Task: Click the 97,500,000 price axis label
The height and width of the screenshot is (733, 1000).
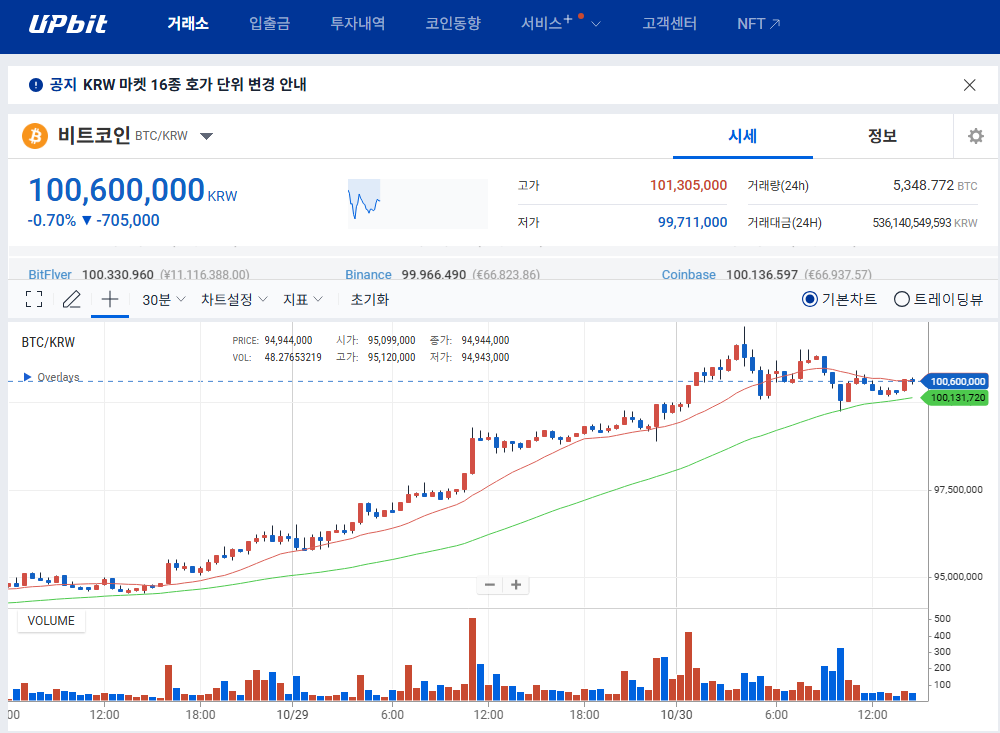Action: [958, 489]
